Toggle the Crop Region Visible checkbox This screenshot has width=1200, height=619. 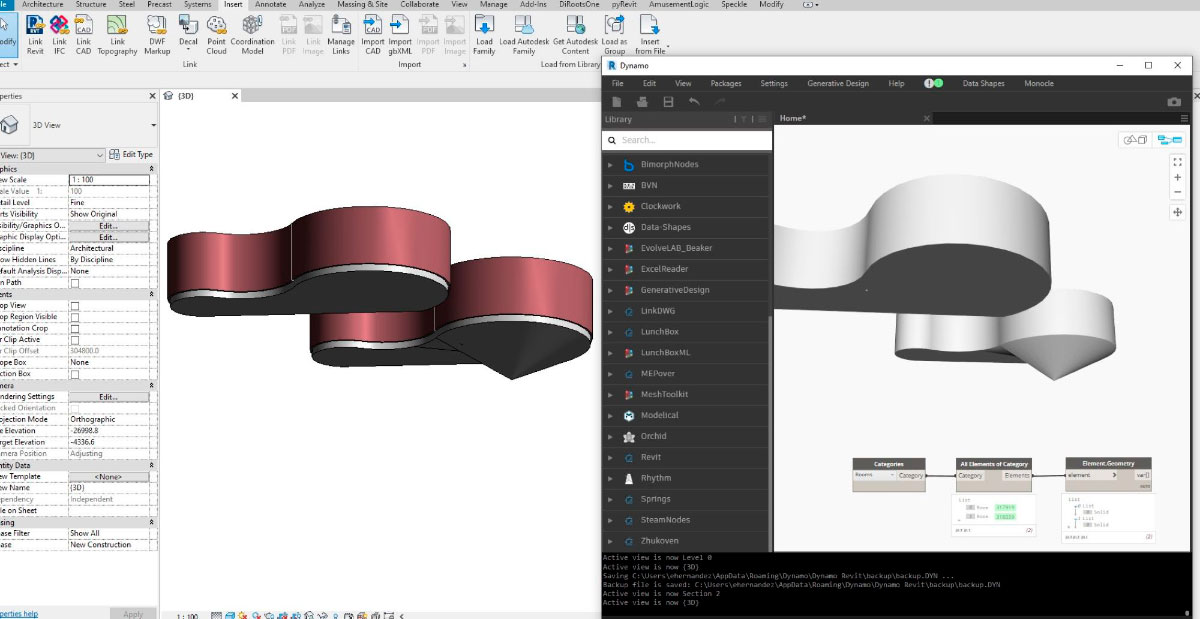[75, 317]
